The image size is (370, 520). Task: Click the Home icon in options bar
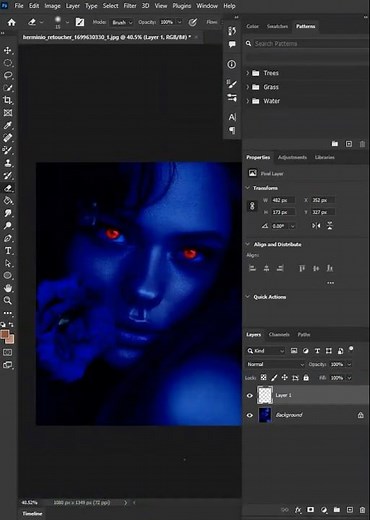tap(12, 22)
